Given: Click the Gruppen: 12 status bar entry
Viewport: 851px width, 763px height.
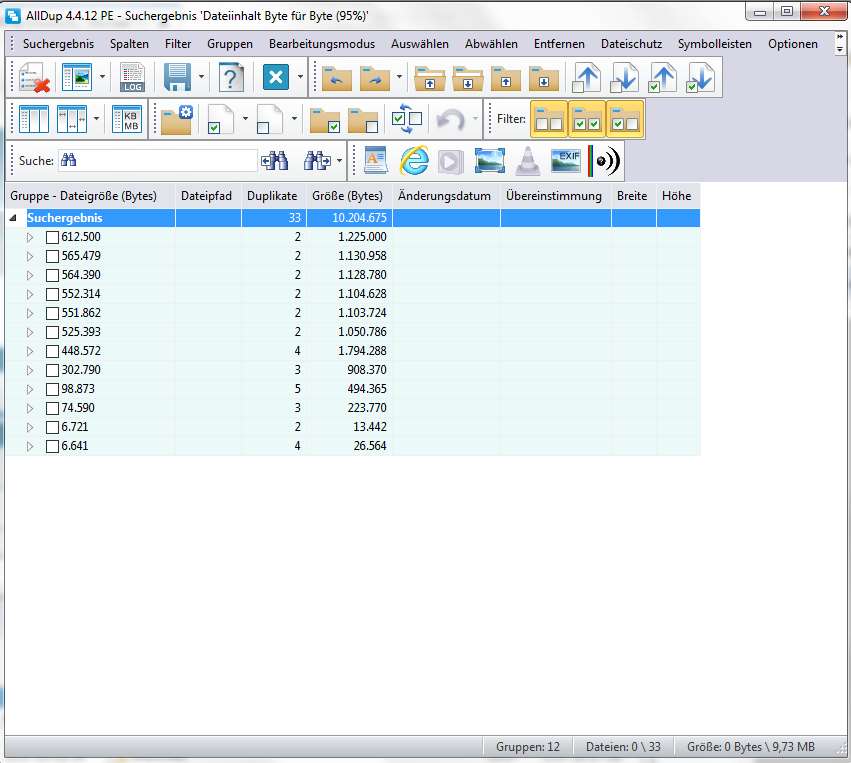Looking at the screenshot, I should click(528, 747).
